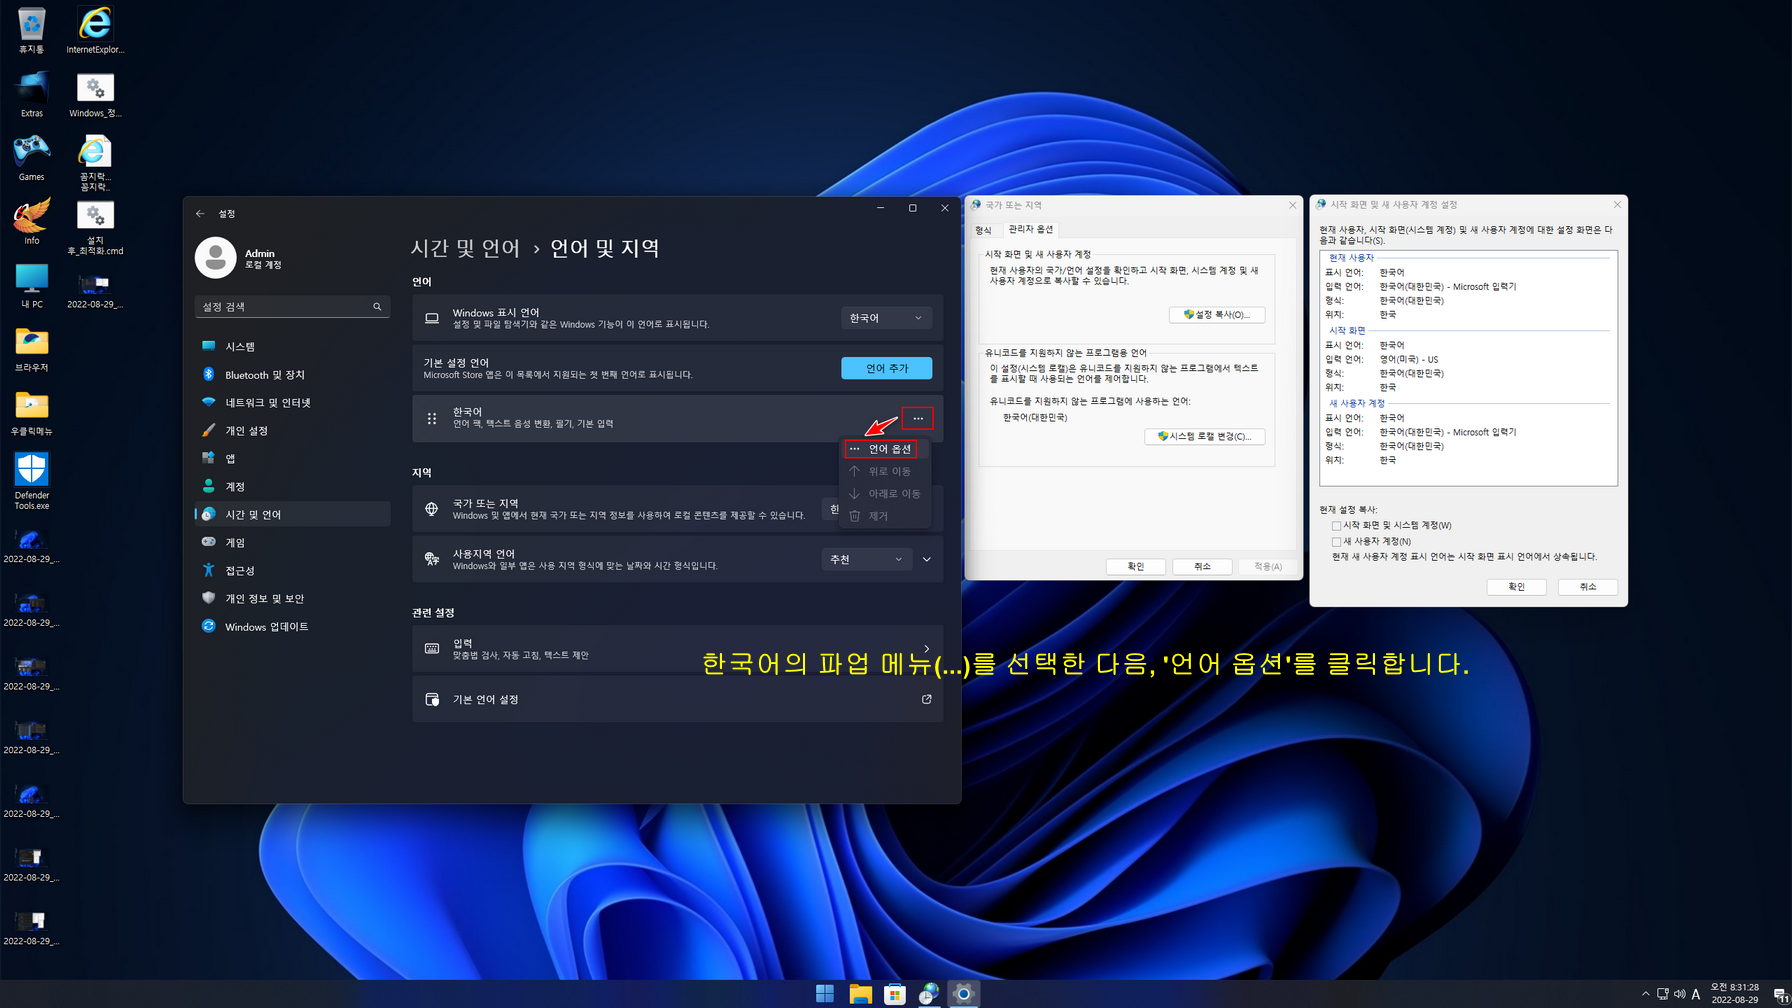Open 앱 settings category
The image size is (1792, 1008).
point(291,458)
